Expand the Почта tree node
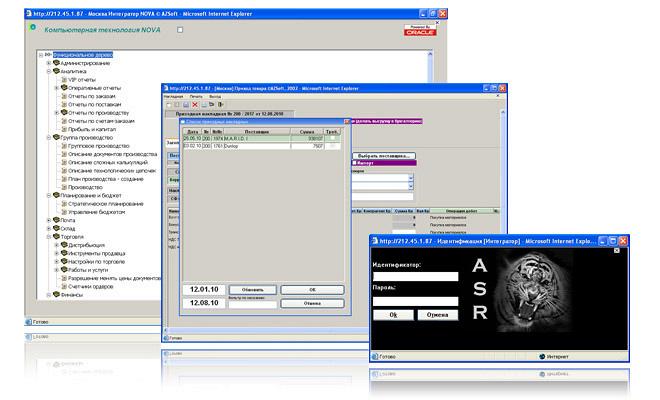 coord(47,220)
